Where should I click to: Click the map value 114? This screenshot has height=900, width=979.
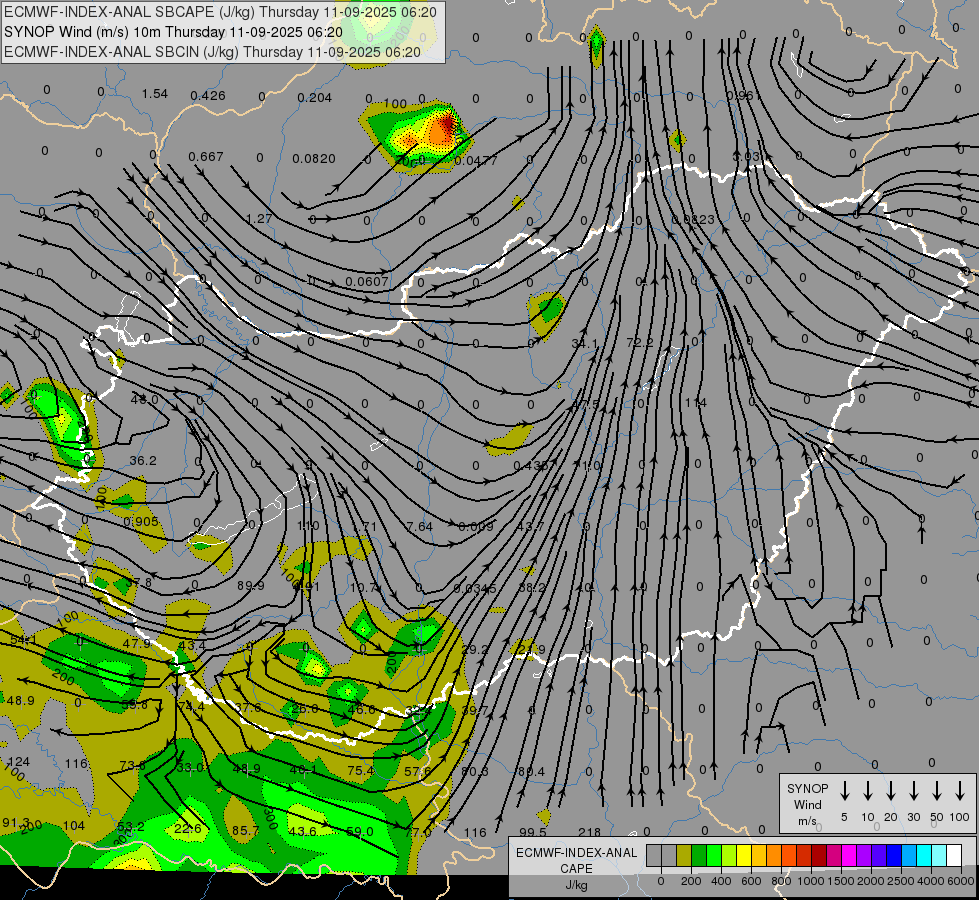(696, 403)
